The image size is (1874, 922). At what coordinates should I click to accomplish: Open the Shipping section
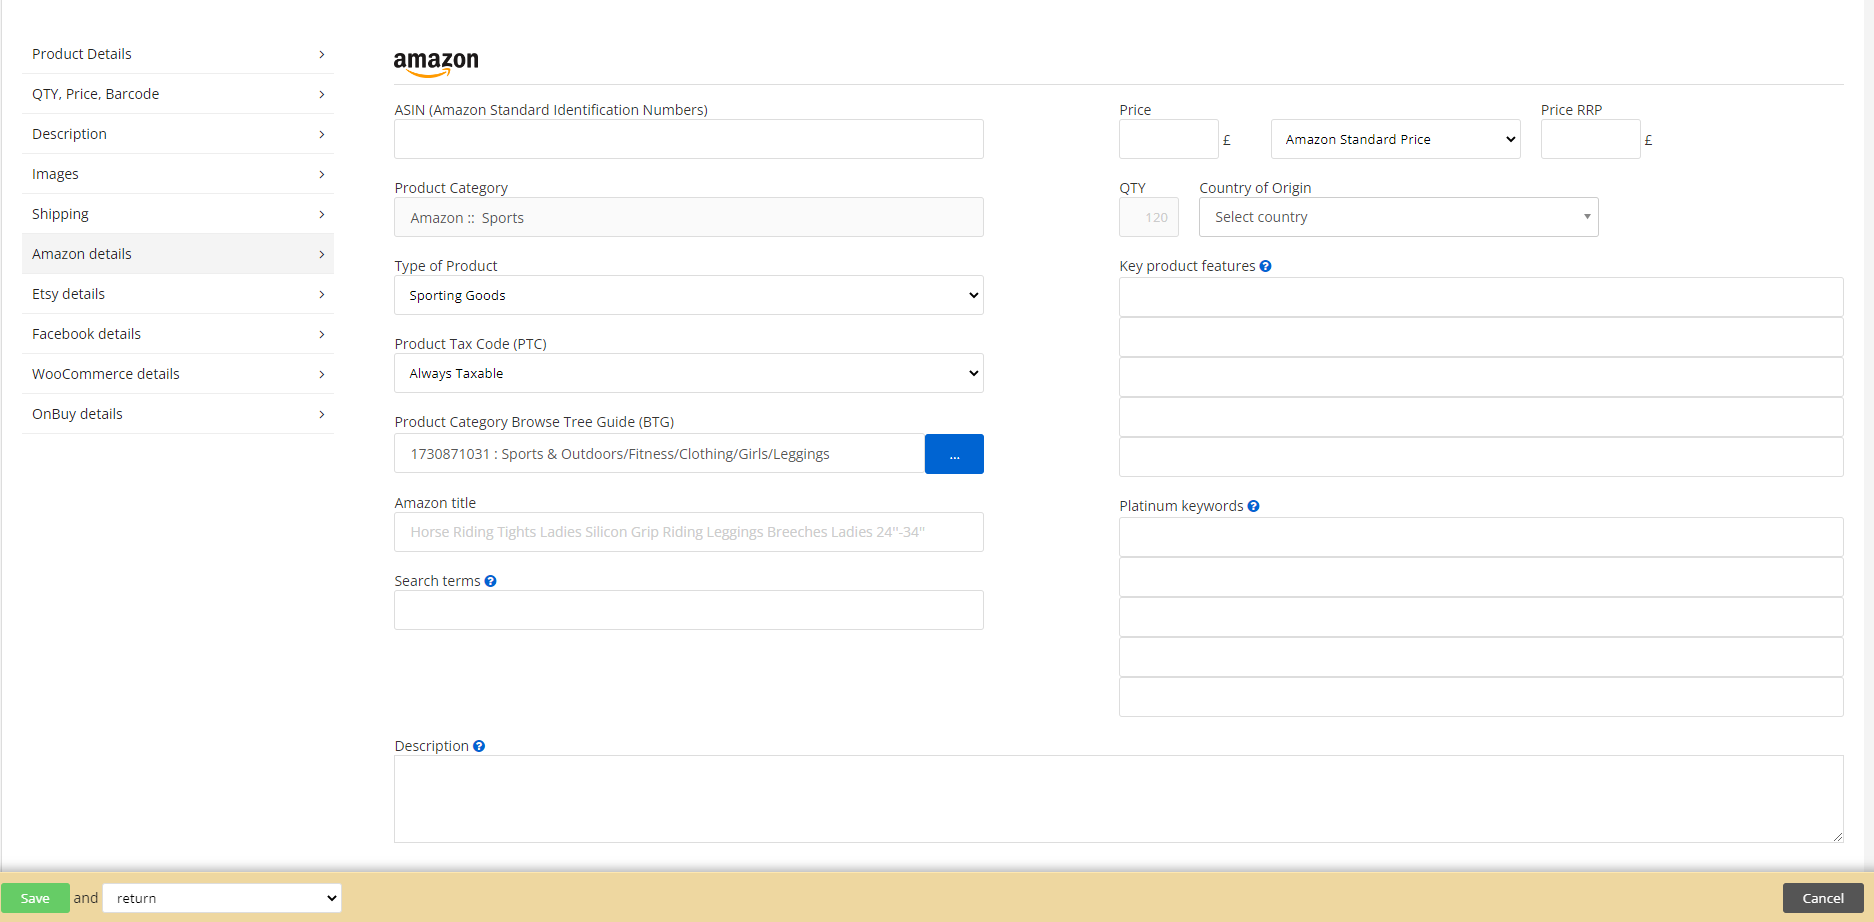[x=178, y=214]
